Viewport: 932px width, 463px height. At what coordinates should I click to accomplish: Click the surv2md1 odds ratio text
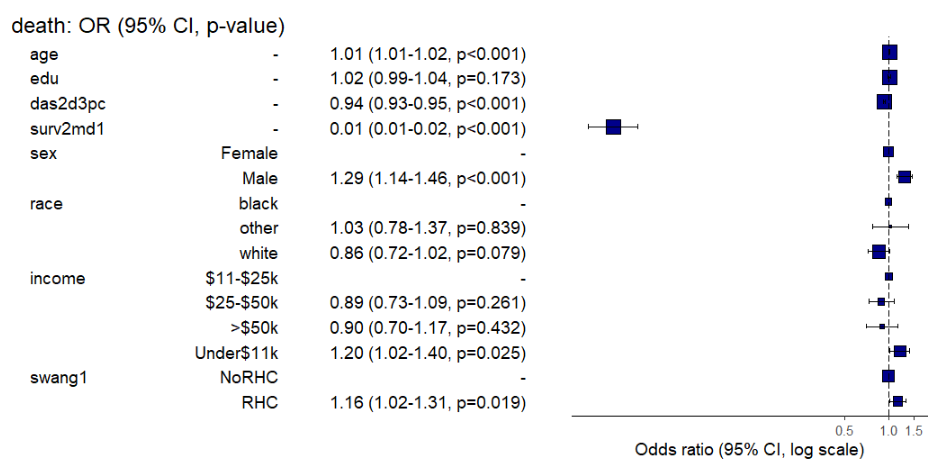pyautogui.click(x=427, y=128)
